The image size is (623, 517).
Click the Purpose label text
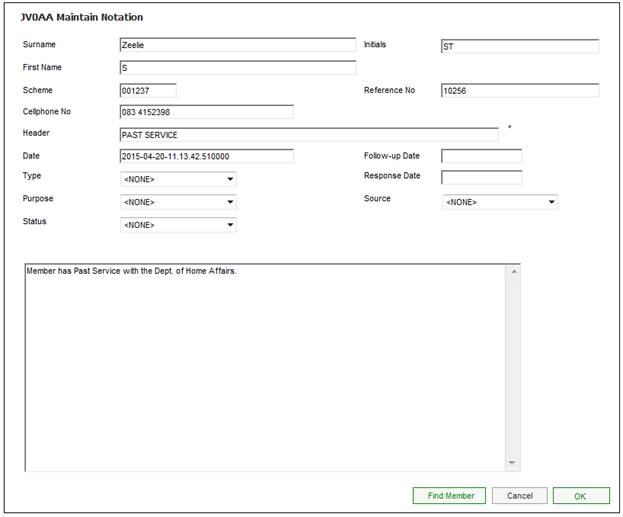click(x=38, y=198)
